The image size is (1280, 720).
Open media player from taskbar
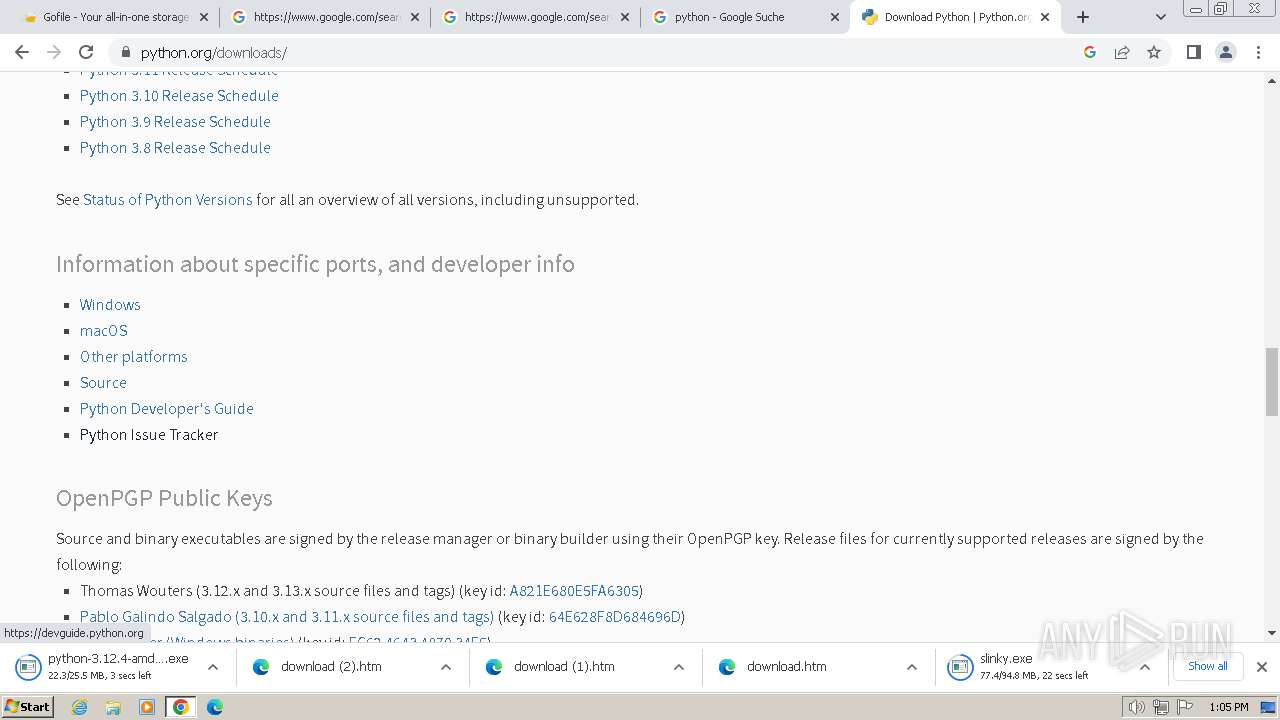(147, 707)
